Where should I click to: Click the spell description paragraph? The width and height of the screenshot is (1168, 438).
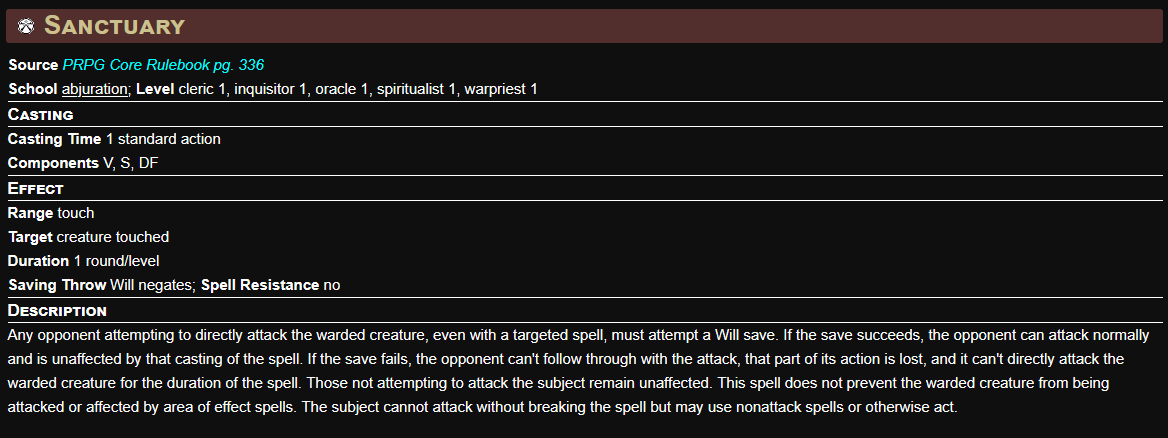click(580, 371)
